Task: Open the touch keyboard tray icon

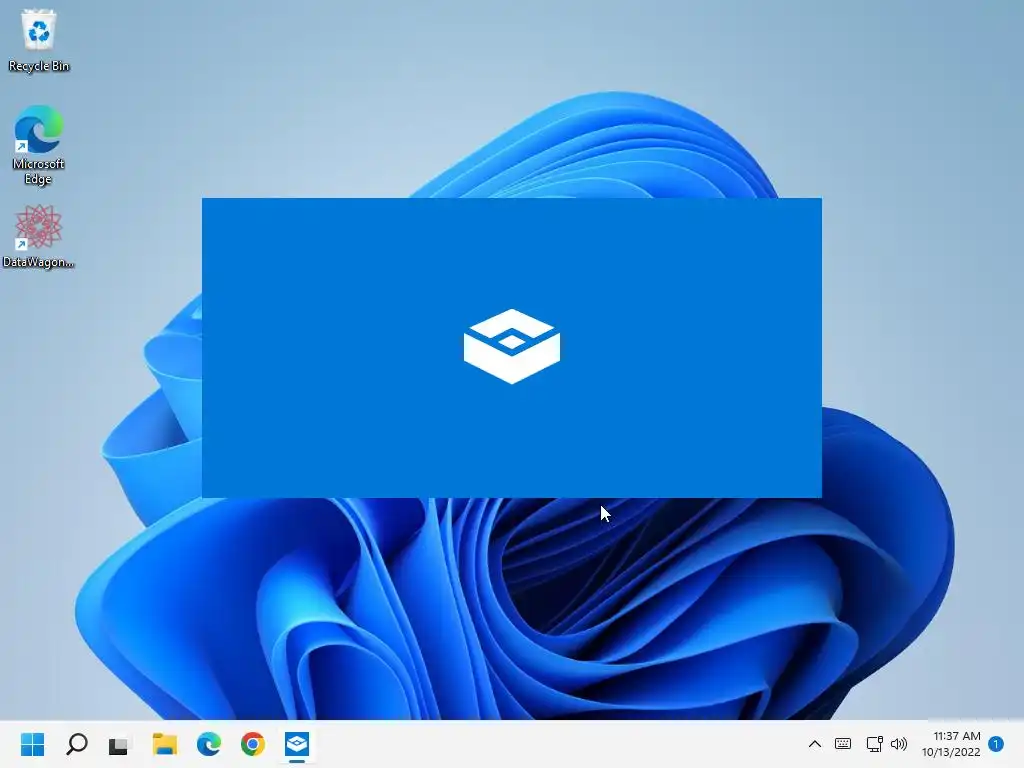Action: [843, 744]
